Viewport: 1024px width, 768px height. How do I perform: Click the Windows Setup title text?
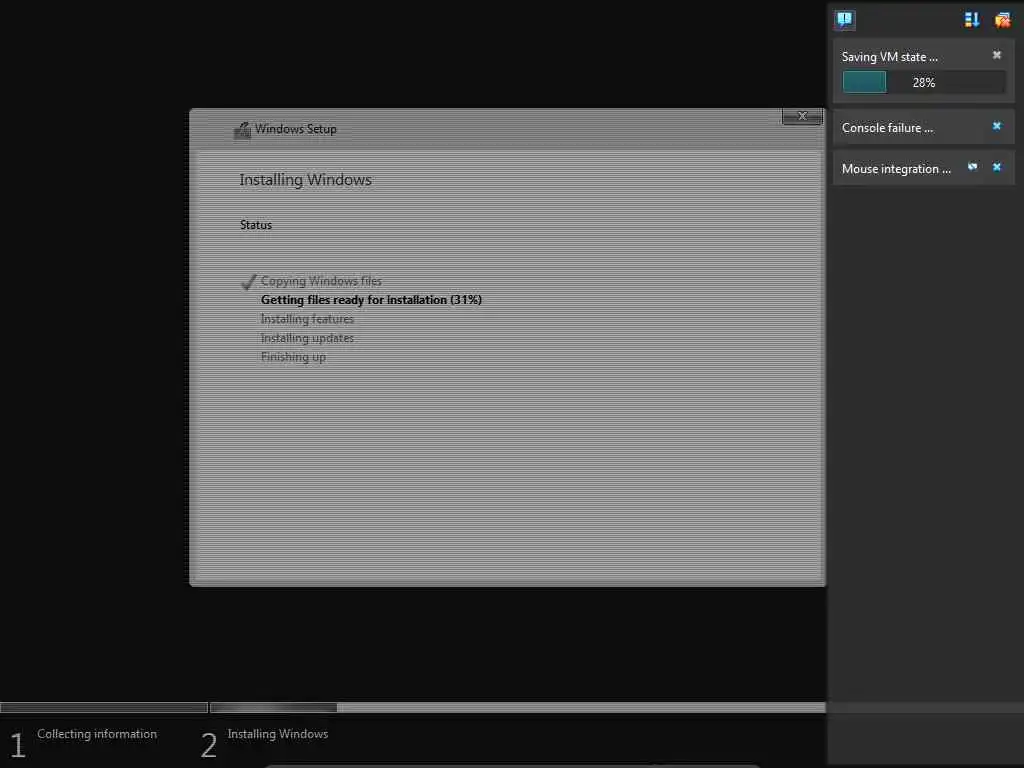(x=296, y=129)
